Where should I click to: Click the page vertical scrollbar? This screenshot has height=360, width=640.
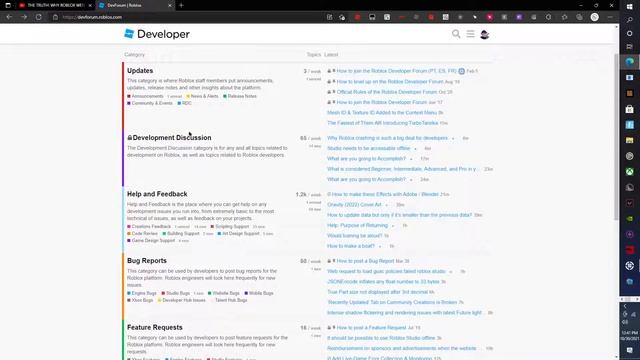[616, 137]
